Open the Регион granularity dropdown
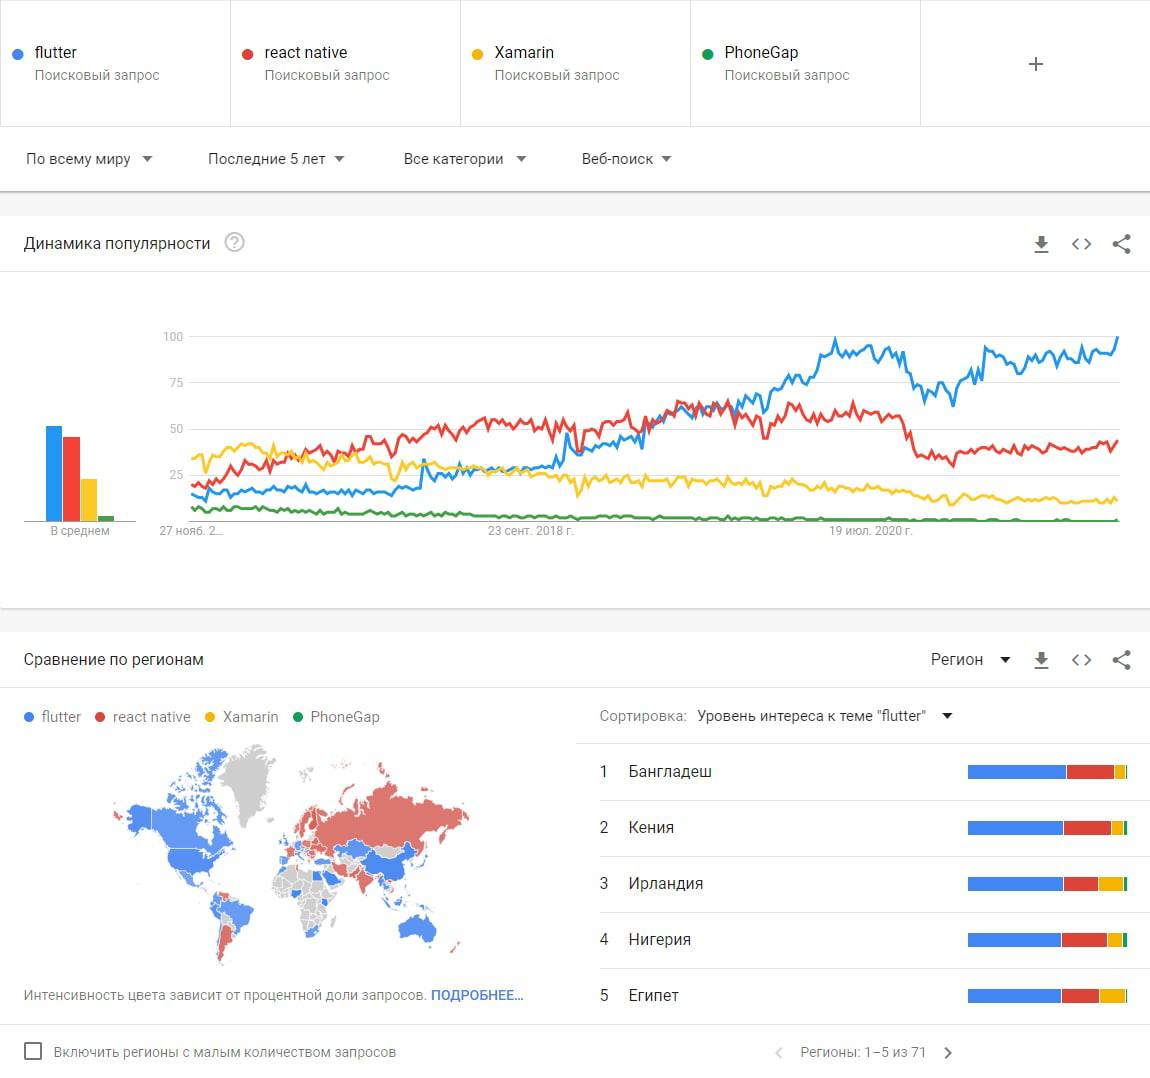1150x1078 pixels. (970, 660)
